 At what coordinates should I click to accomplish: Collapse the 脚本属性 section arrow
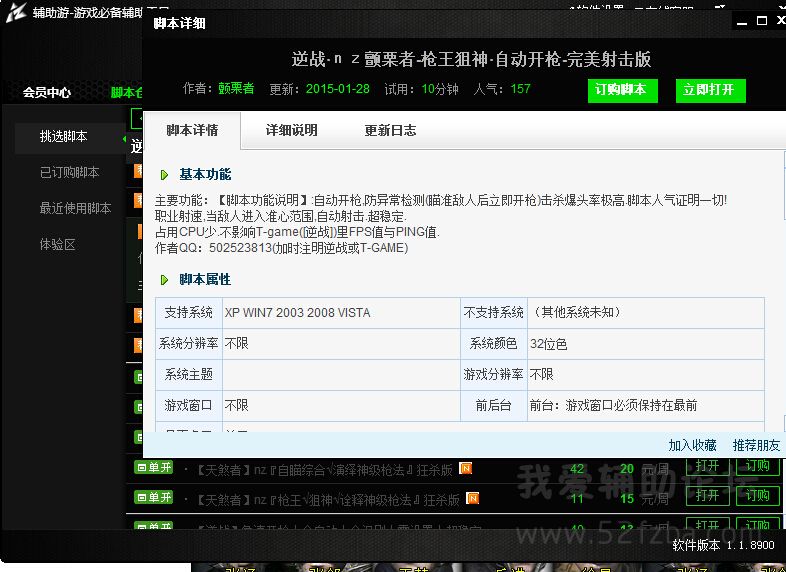click(x=164, y=280)
